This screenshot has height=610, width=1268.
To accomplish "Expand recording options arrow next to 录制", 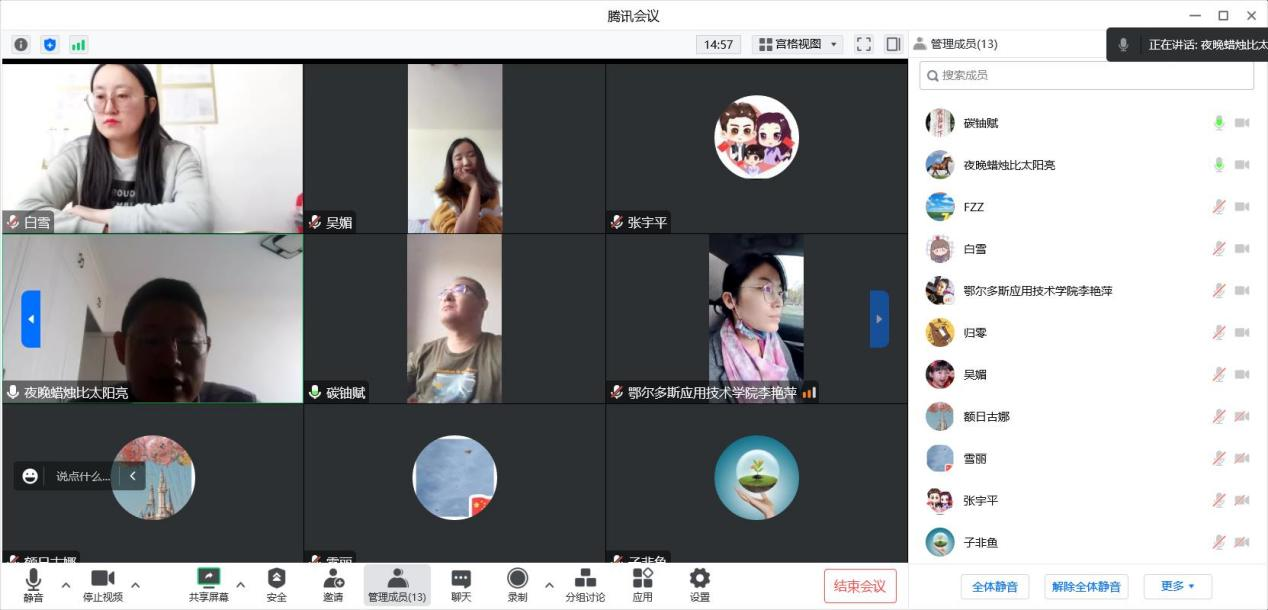I will 549,585.
